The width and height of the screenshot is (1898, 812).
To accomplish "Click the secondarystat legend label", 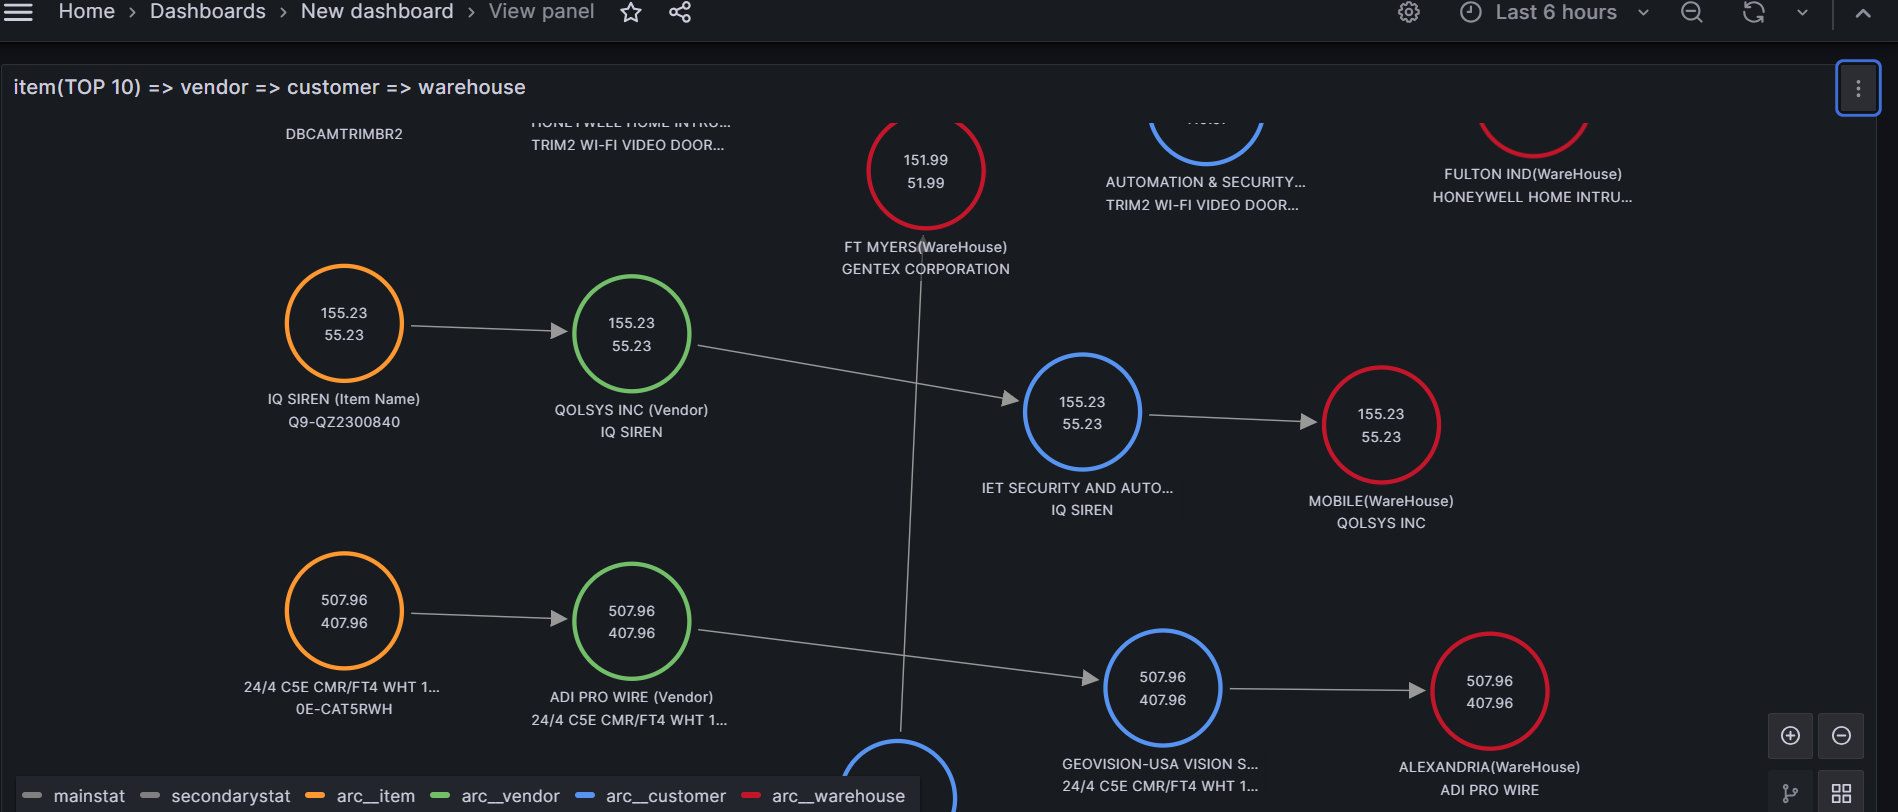I will (x=231, y=796).
